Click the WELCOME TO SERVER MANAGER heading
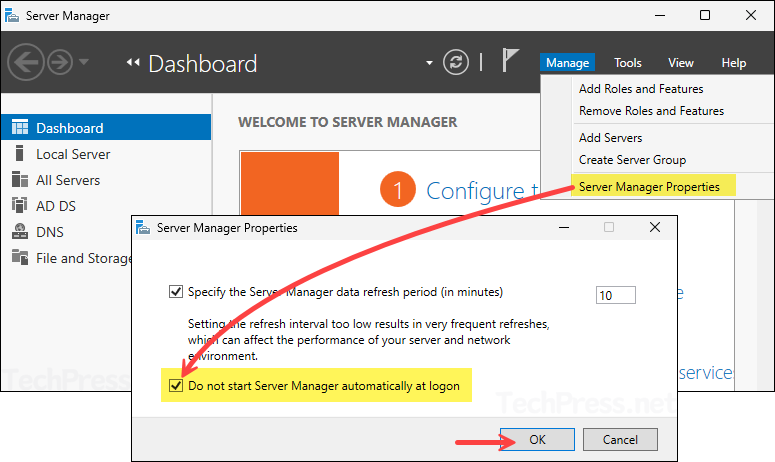Image resolution: width=775 pixels, height=462 pixels. click(347, 122)
